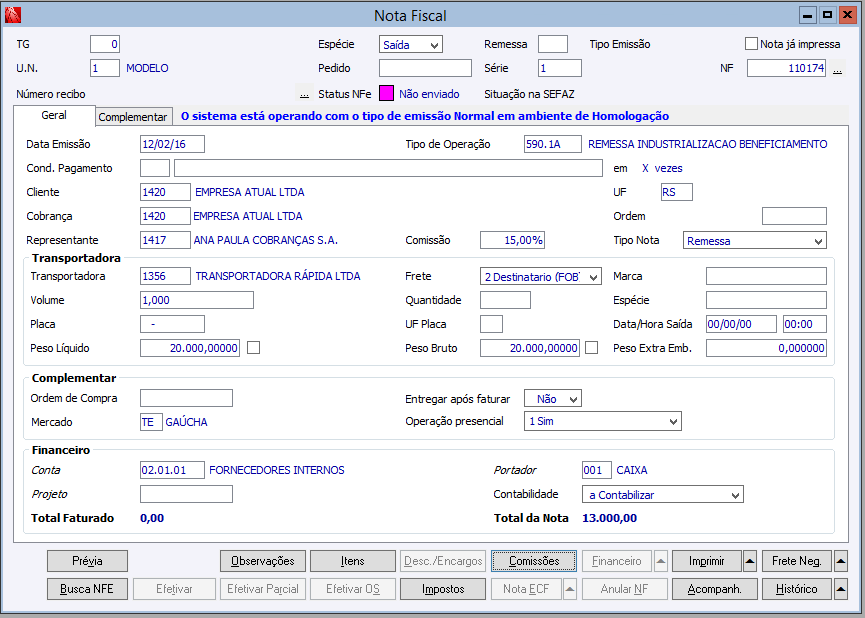This screenshot has width=865, height=618.
Task: Open arrow menu next to Imprimir button
Action: point(750,561)
